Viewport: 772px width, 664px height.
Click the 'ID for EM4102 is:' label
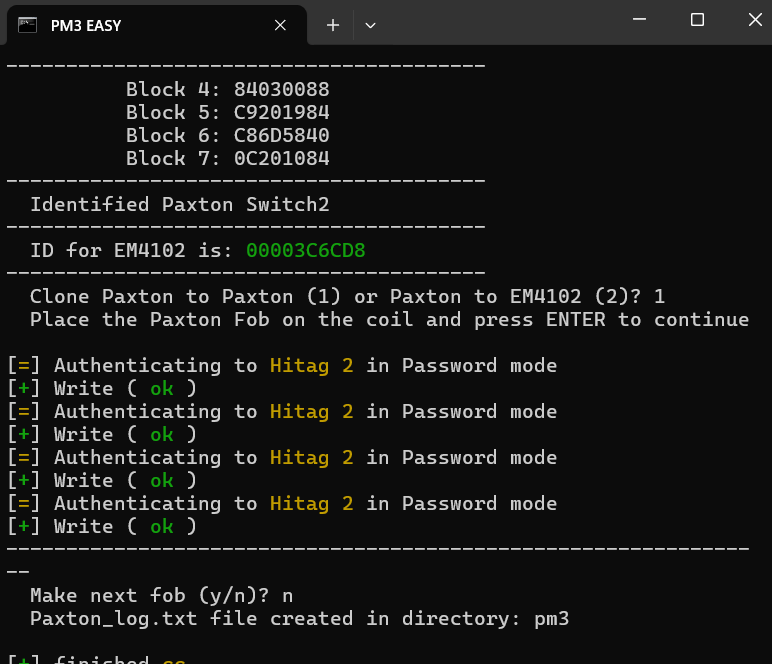131,251
